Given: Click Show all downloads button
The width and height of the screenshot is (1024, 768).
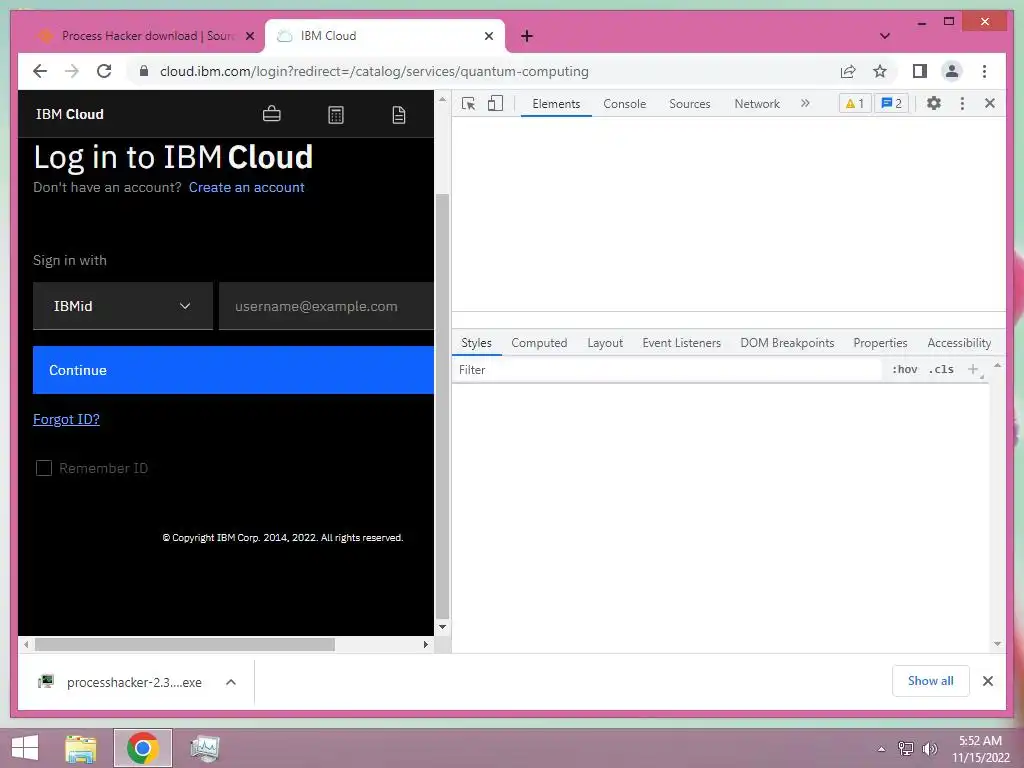Looking at the screenshot, I should [x=930, y=681].
